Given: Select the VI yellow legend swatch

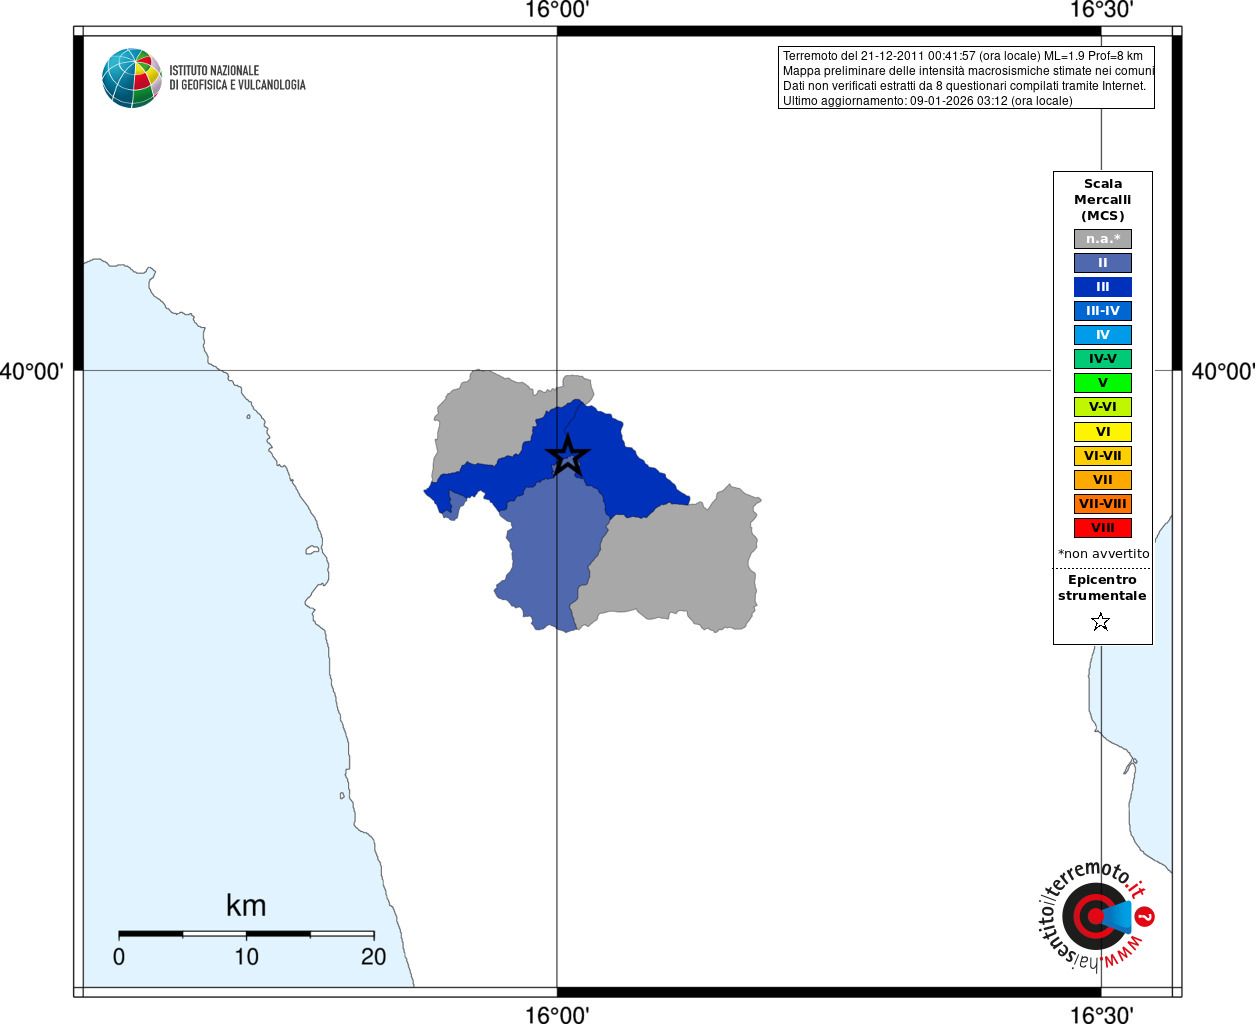Looking at the screenshot, I should 1103,432.
